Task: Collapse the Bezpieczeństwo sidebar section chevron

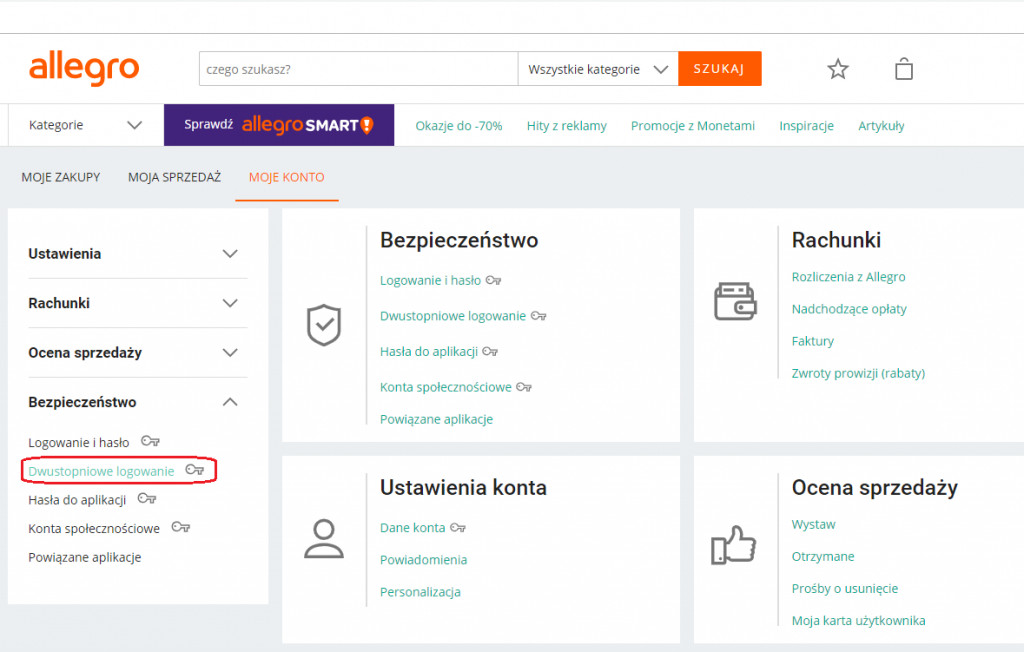Action: pyautogui.click(x=230, y=402)
